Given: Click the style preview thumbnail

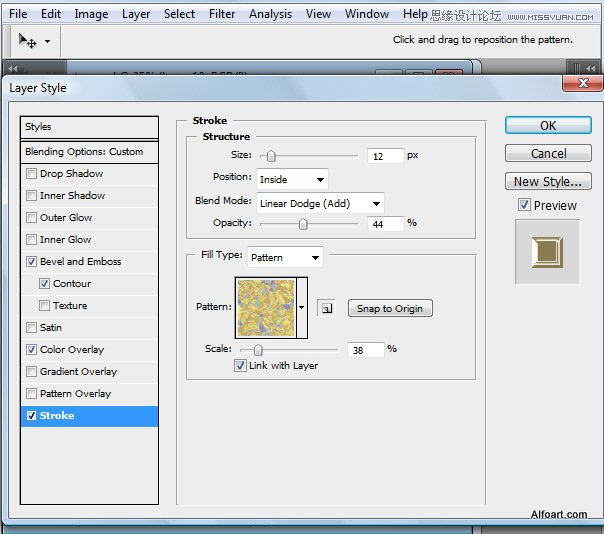Looking at the screenshot, I should (x=547, y=252).
